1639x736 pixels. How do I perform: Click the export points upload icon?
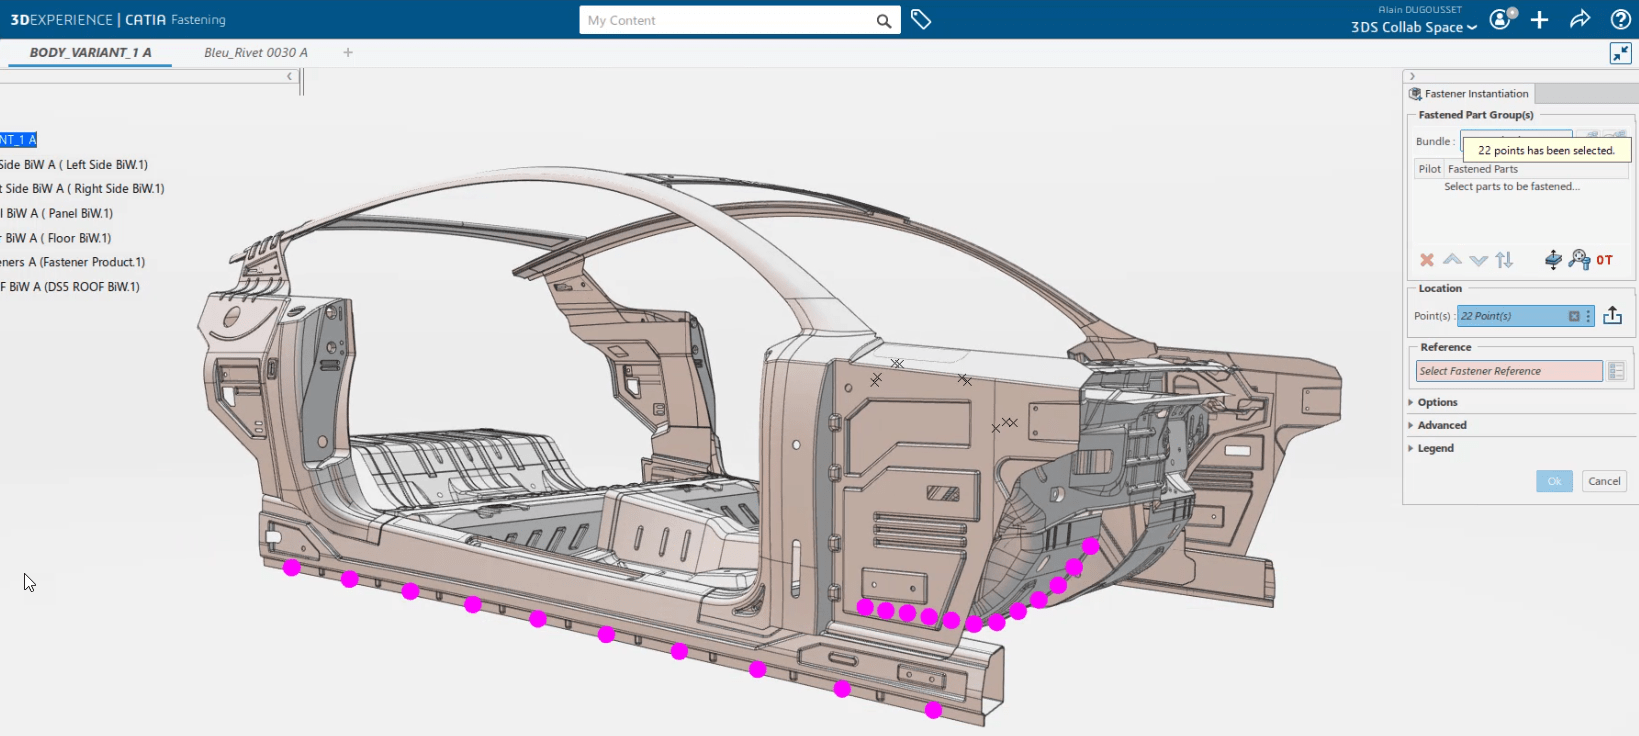point(1612,316)
